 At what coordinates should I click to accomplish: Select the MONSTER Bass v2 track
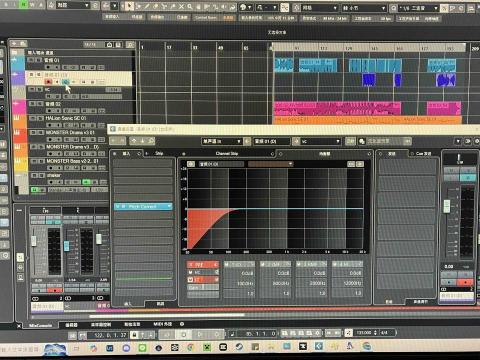click(x=72, y=161)
